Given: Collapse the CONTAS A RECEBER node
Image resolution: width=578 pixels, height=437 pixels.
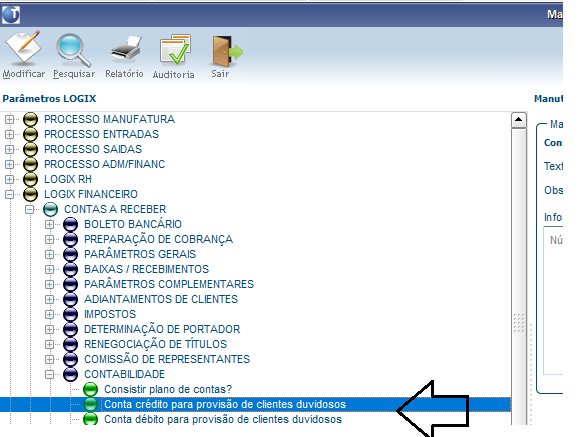Looking at the screenshot, I should tap(29, 209).
